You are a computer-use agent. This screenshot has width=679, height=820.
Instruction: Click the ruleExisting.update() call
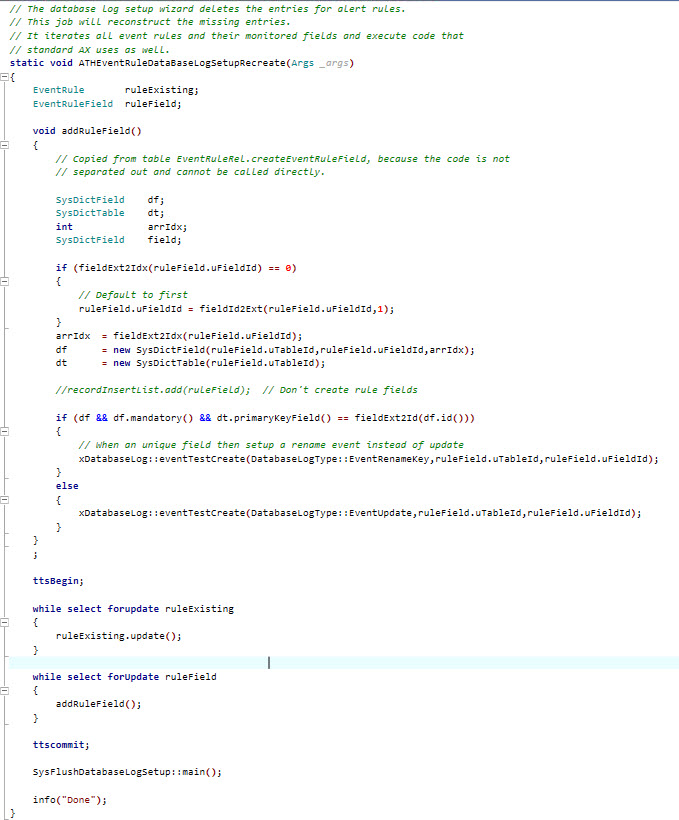click(119, 635)
